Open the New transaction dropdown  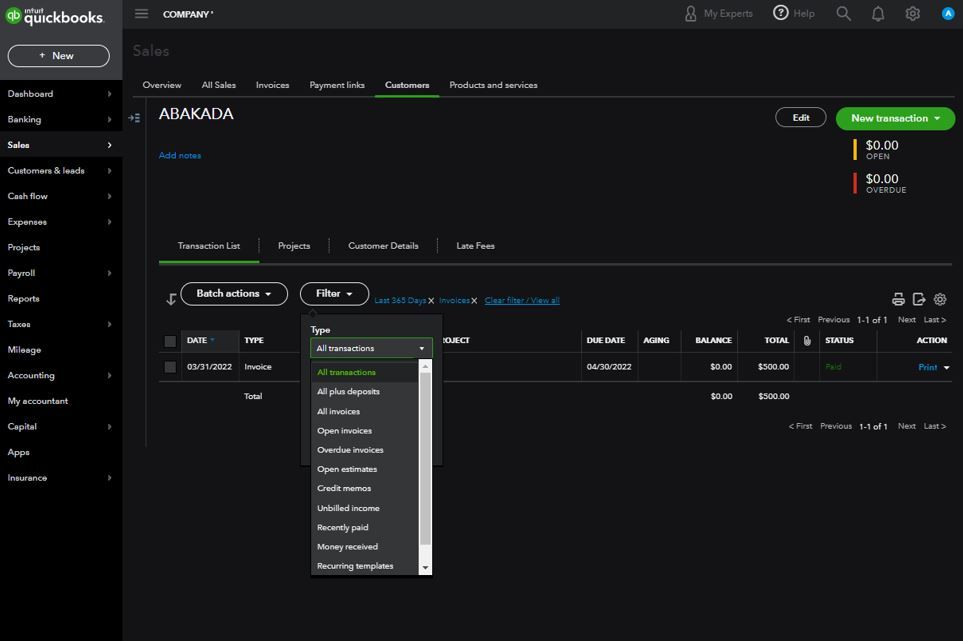click(895, 118)
